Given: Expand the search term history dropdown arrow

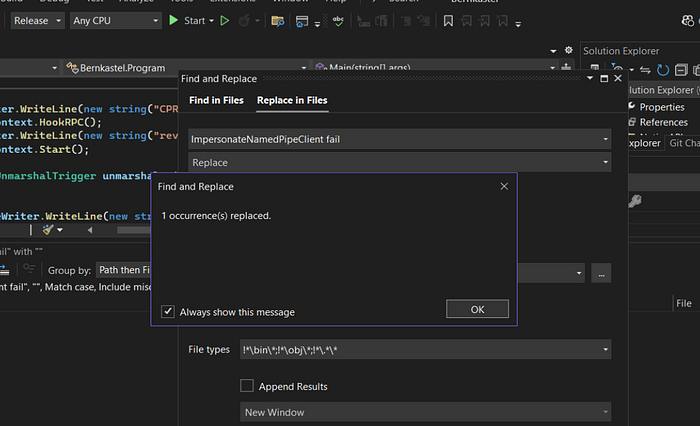Looking at the screenshot, I should (x=605, y=139).
